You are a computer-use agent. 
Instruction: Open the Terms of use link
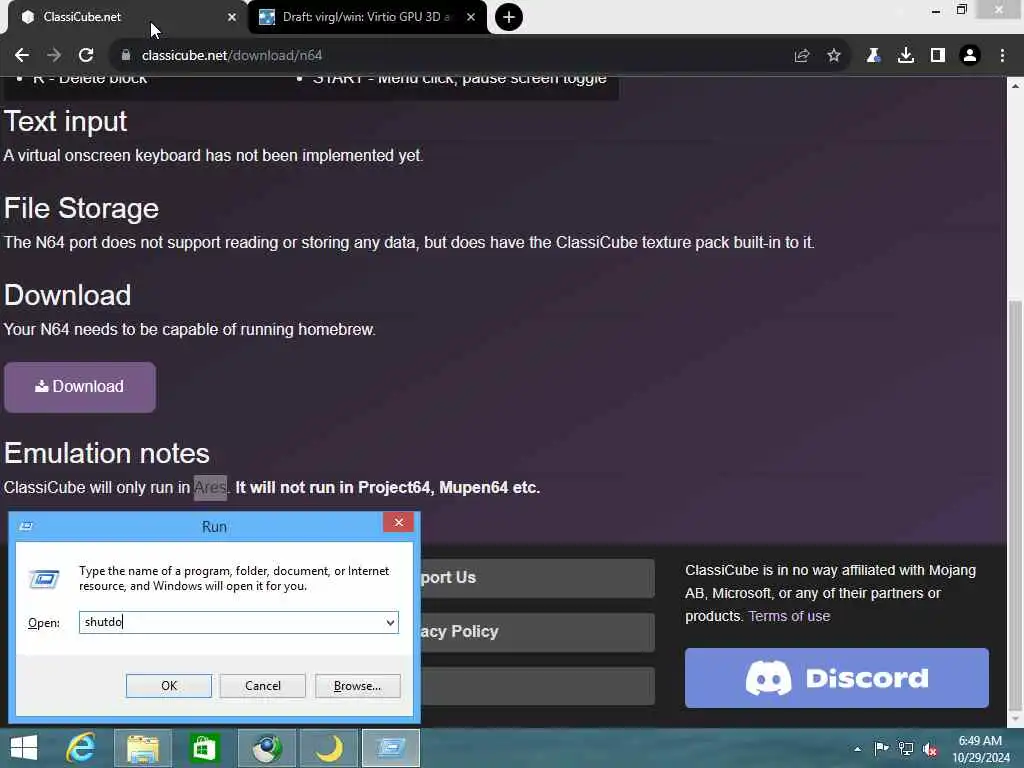(x=789, y=616)
